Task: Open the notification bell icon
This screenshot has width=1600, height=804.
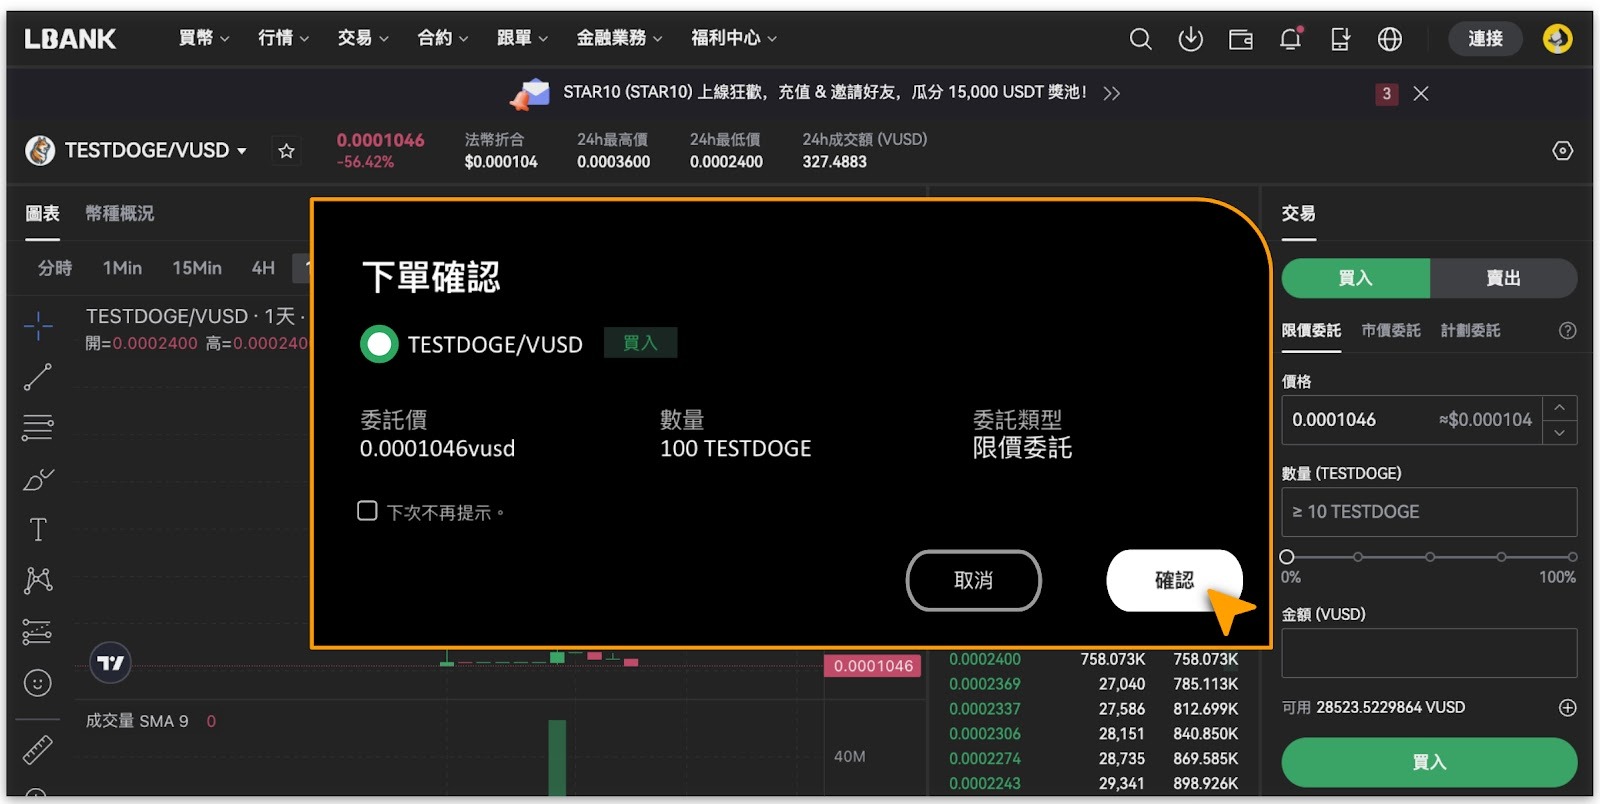Action: [x=1290, y=39]
